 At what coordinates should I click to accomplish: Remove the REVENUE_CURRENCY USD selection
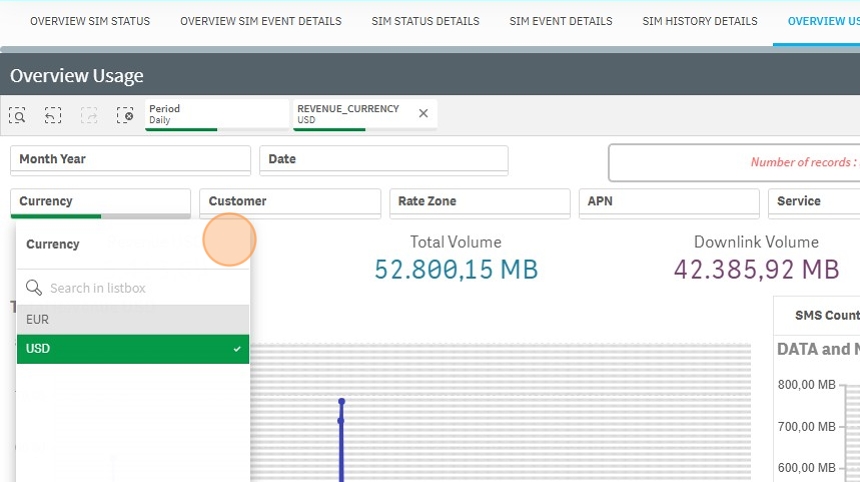(x=423, y=114)
